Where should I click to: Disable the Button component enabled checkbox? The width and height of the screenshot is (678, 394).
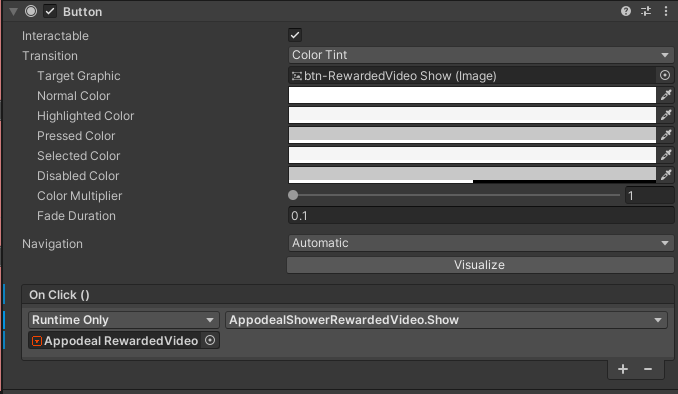[50, 11]
